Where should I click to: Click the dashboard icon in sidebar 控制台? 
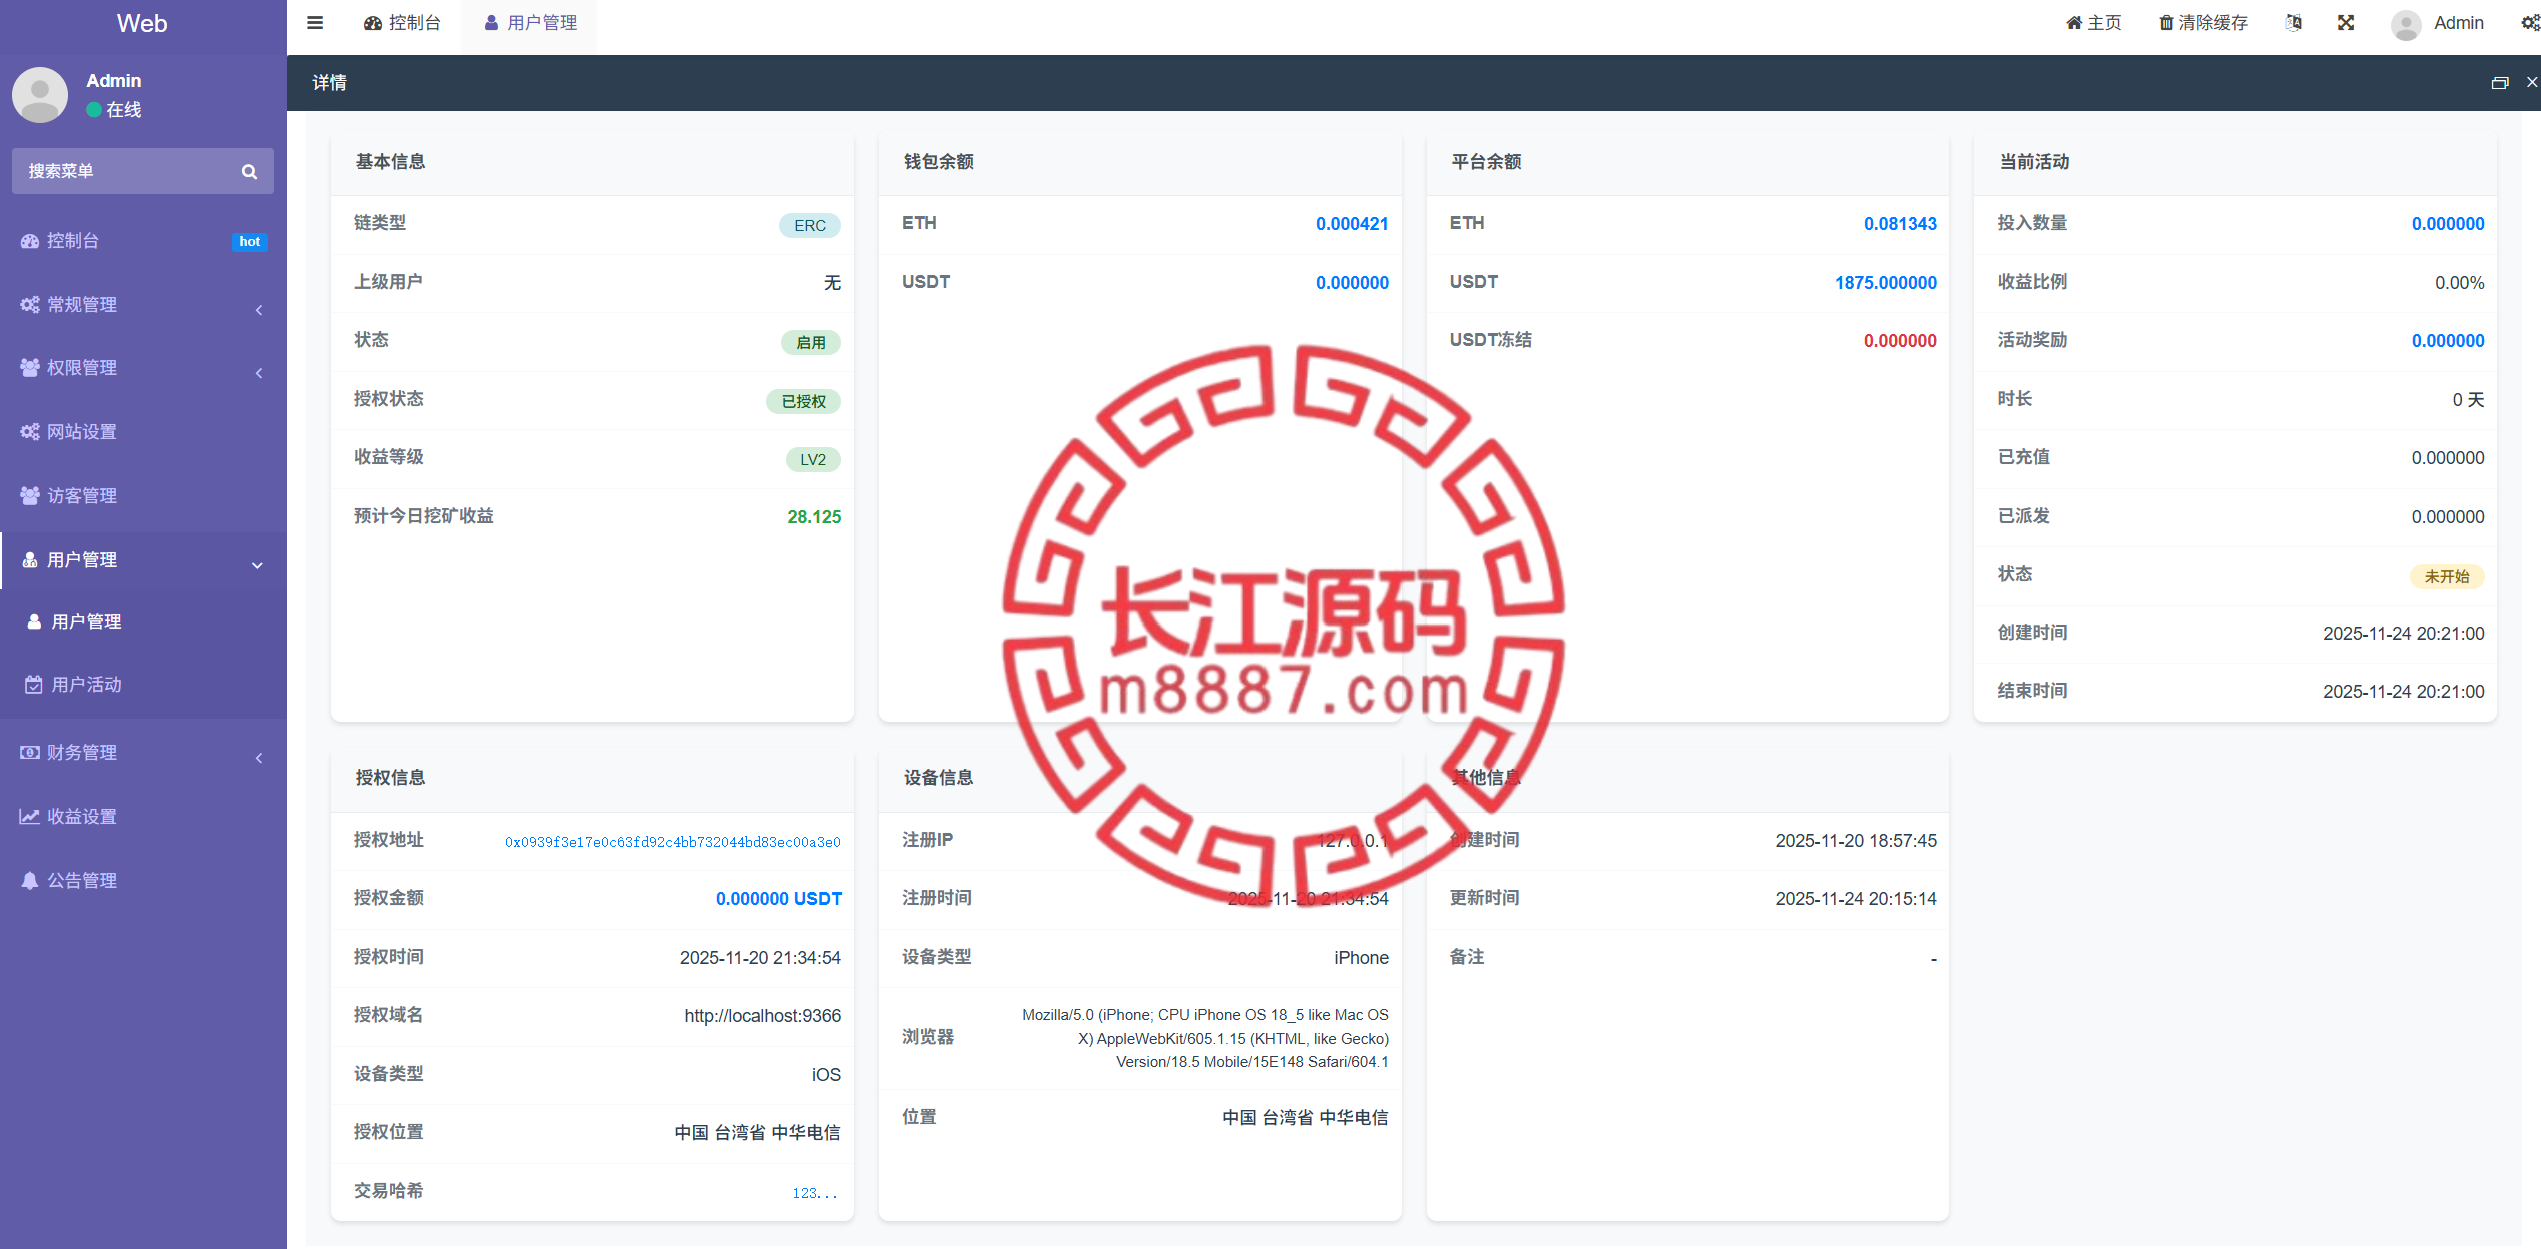tap(30, 241)
